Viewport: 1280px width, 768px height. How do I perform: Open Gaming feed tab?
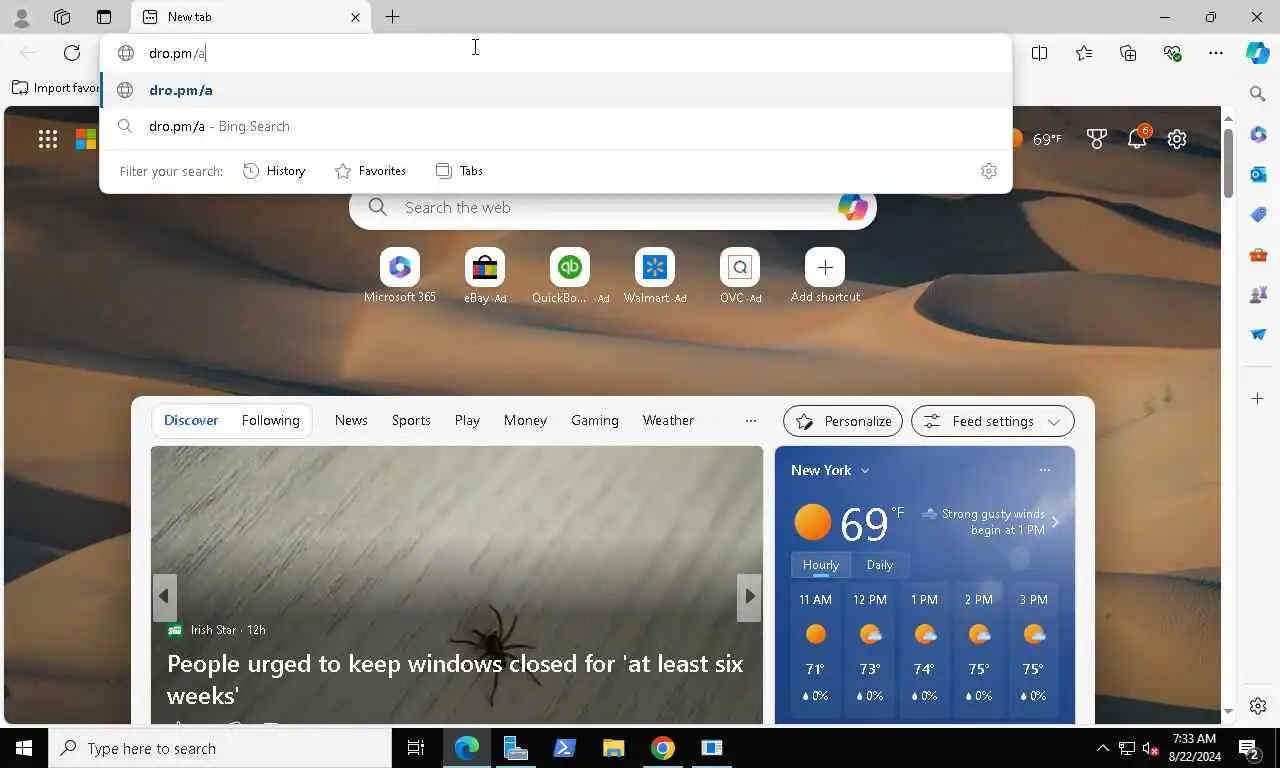(595, 420)
